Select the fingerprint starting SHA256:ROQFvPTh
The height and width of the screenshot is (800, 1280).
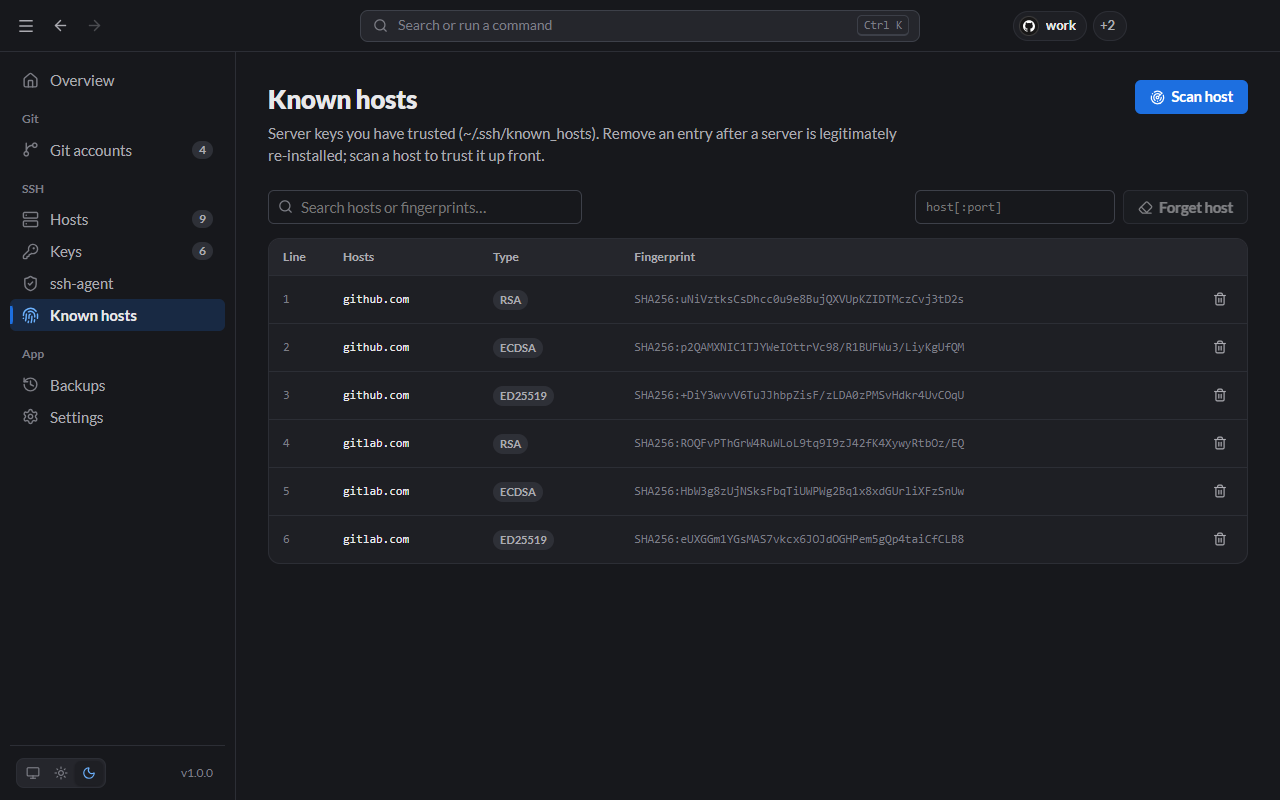[799, 443]
